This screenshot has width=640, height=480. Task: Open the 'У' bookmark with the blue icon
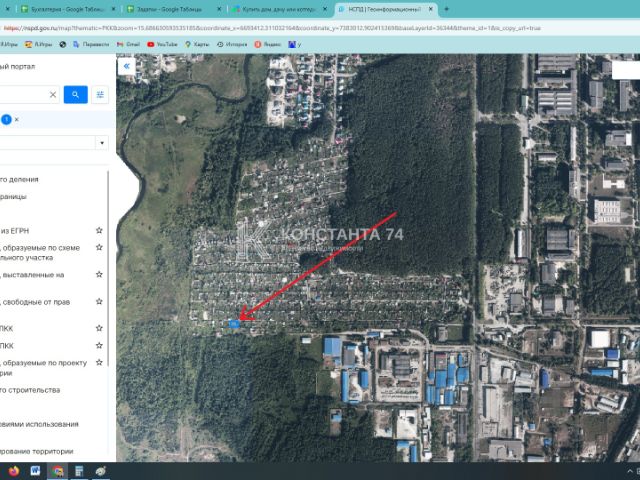pos(295,44)
